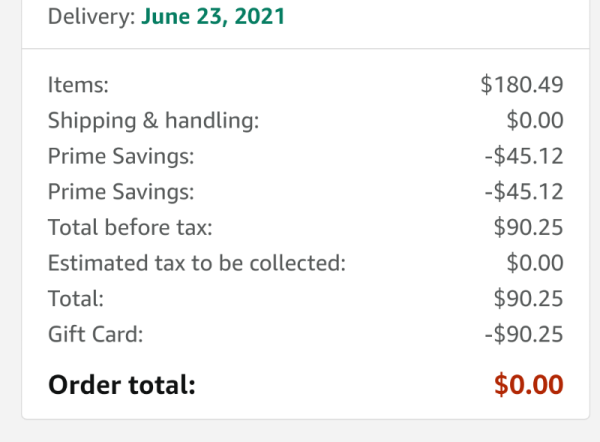This screenshot has height=442, width=600.
Task: Click the Total before tax label
Action: [x=130, y=227]
